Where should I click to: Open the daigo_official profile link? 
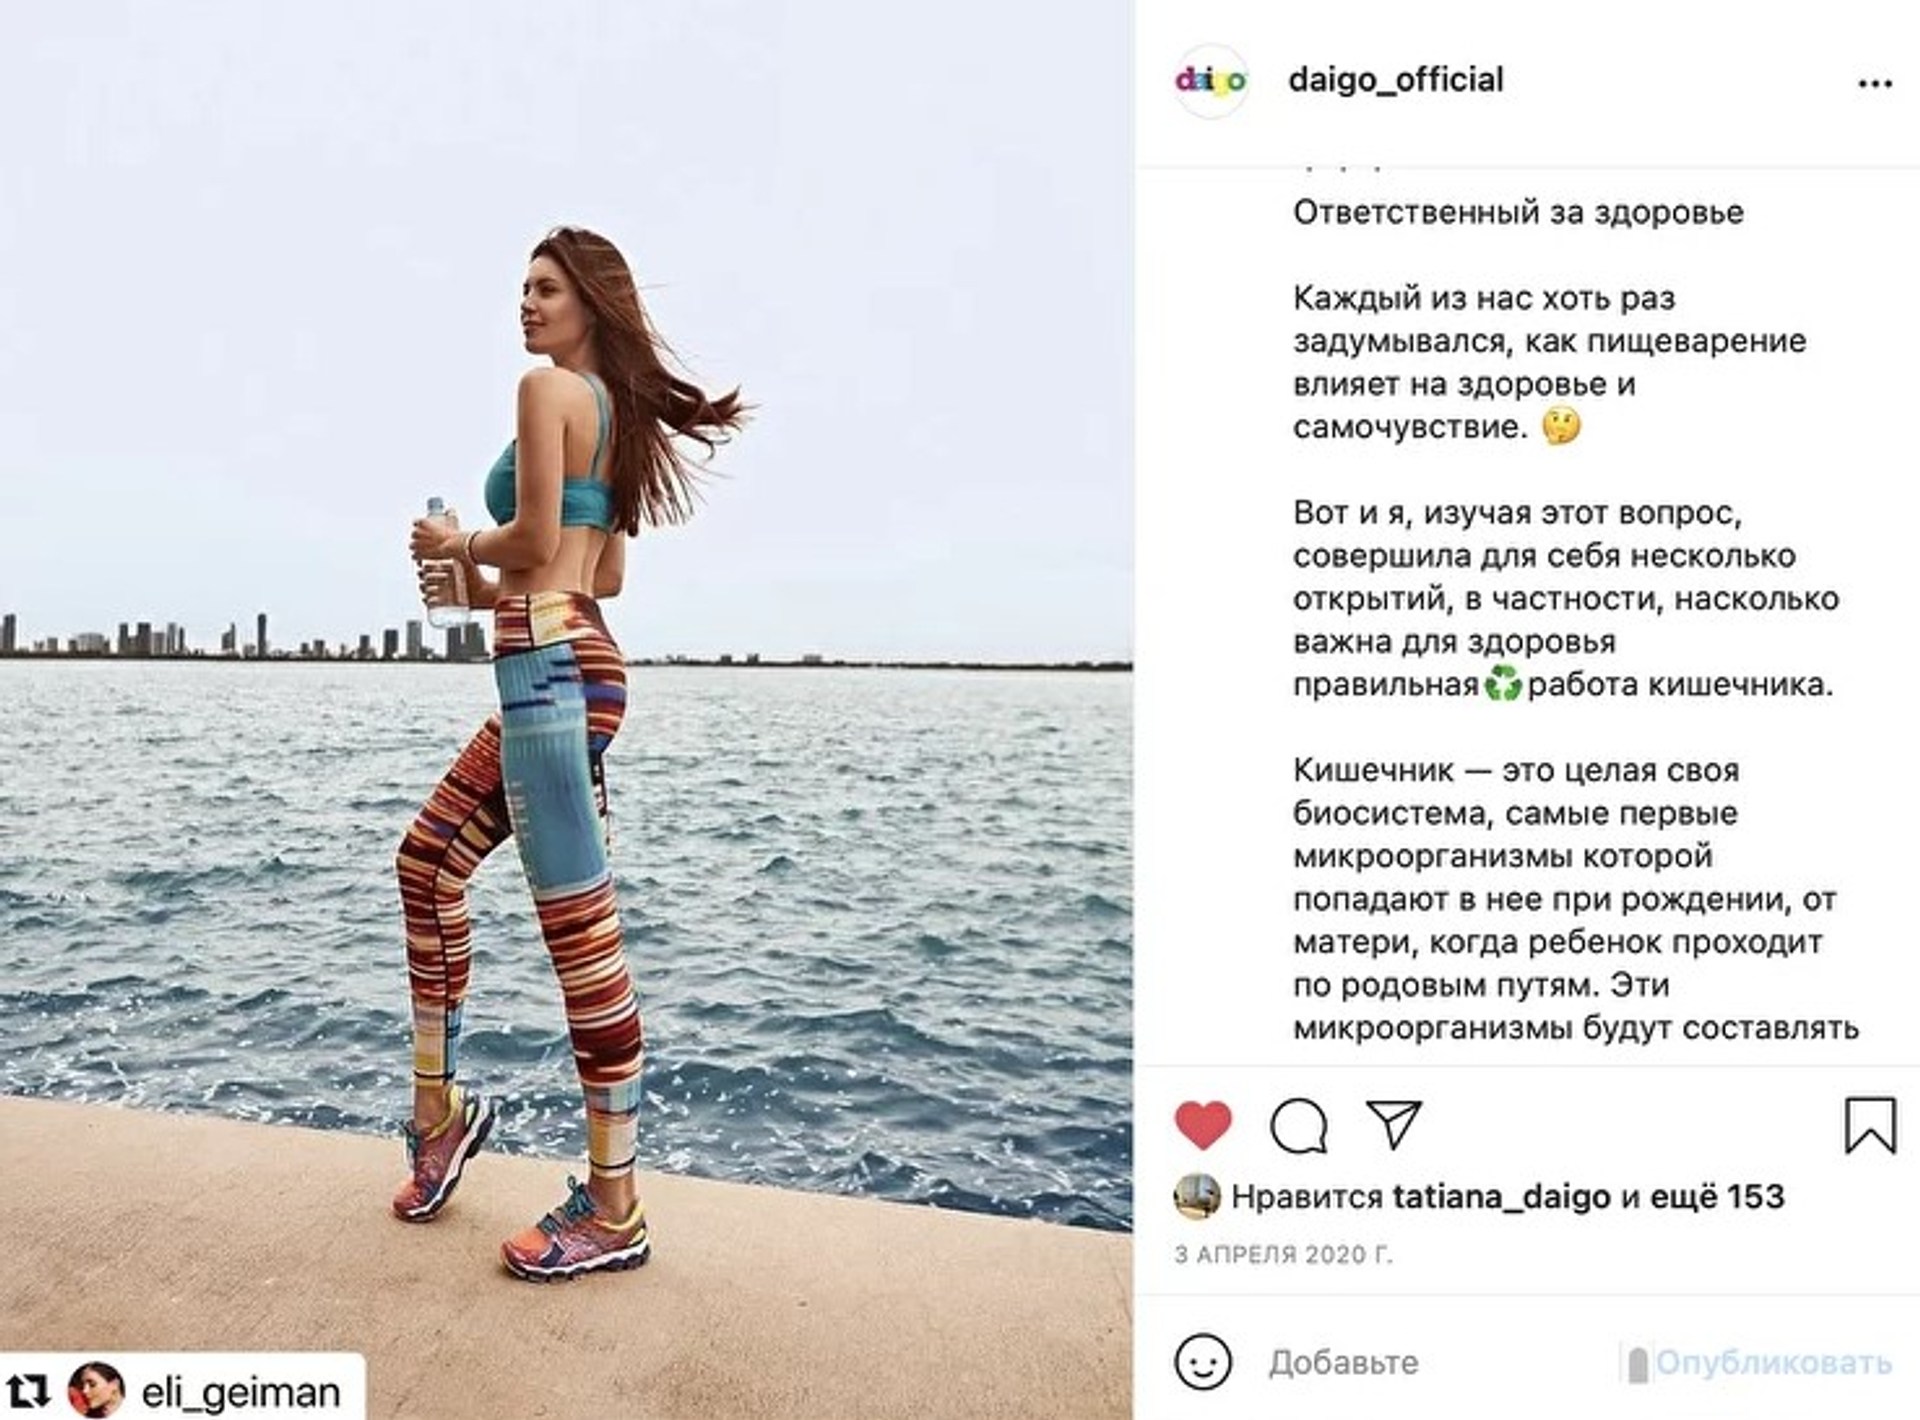click(x=1395, y=80)
